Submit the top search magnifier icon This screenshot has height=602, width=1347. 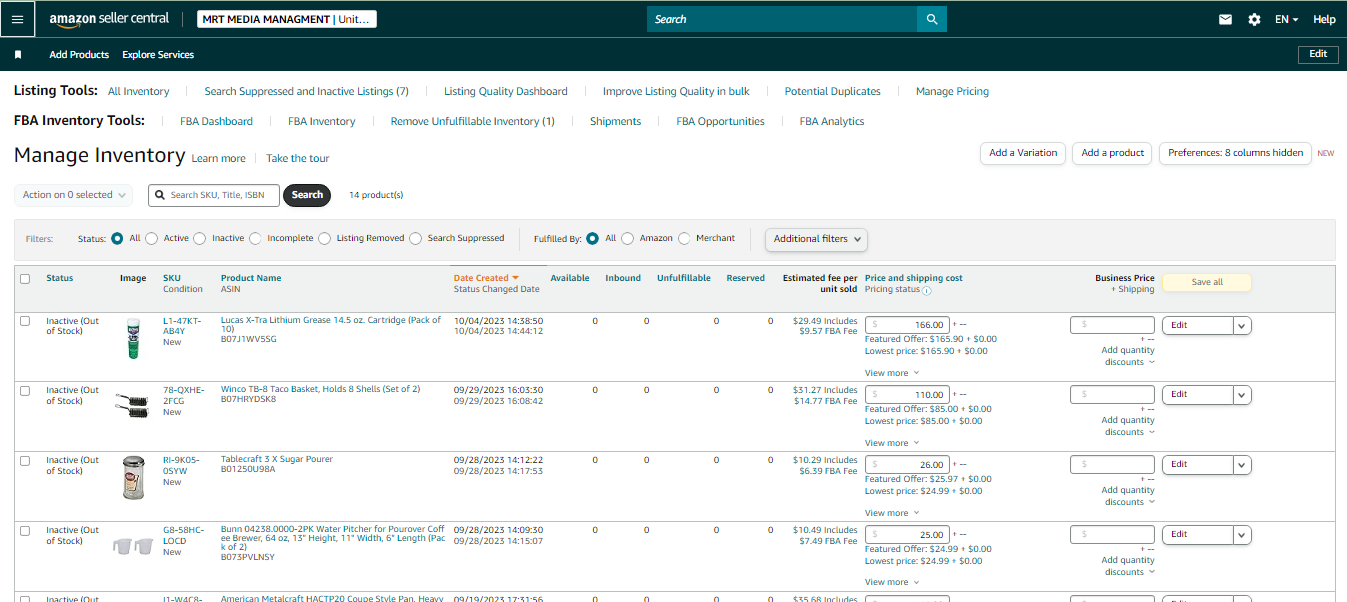932,19
